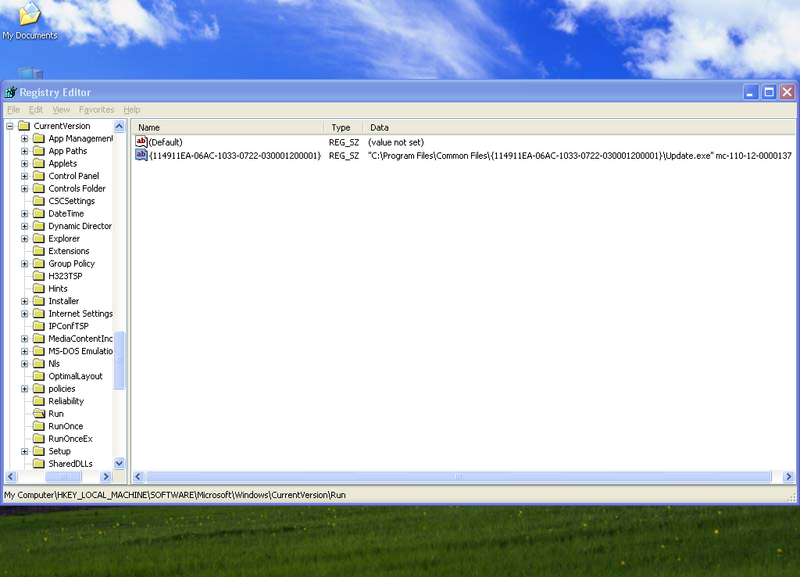
Task: Expand the Nls key
Action: pyautogui.click(x=24, y=364)
